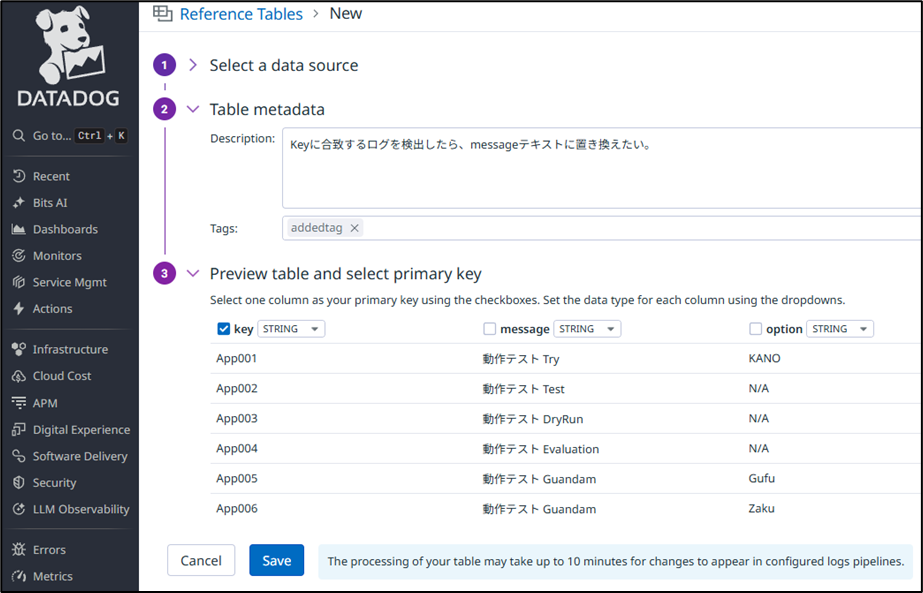
Task: Open LLM Observability in the sidebar
Action: 81,509
